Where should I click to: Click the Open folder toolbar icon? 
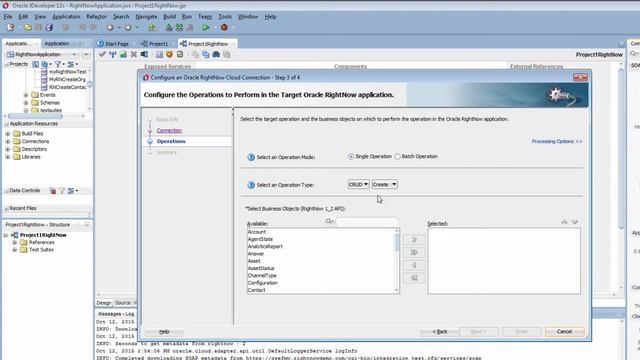point(27,27)
